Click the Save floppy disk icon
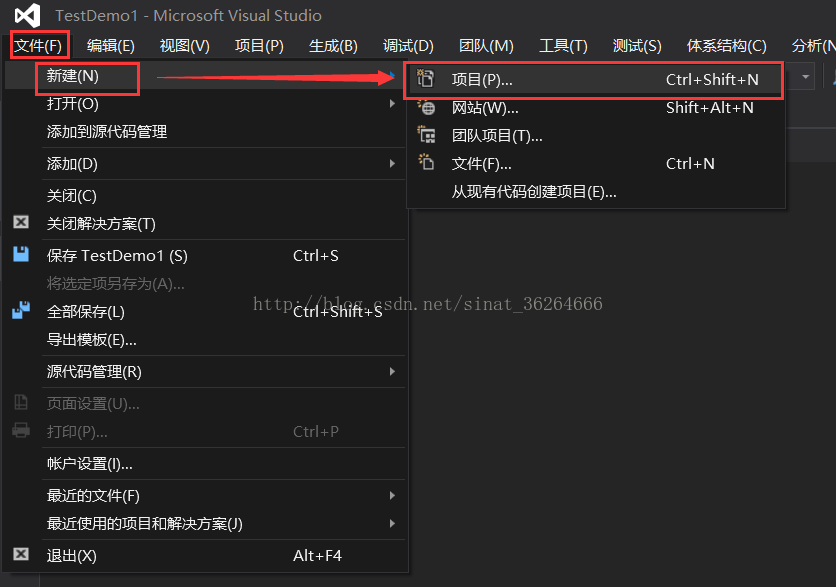Image resolution: width=836 pixels, height=587 pixels. 21,254
